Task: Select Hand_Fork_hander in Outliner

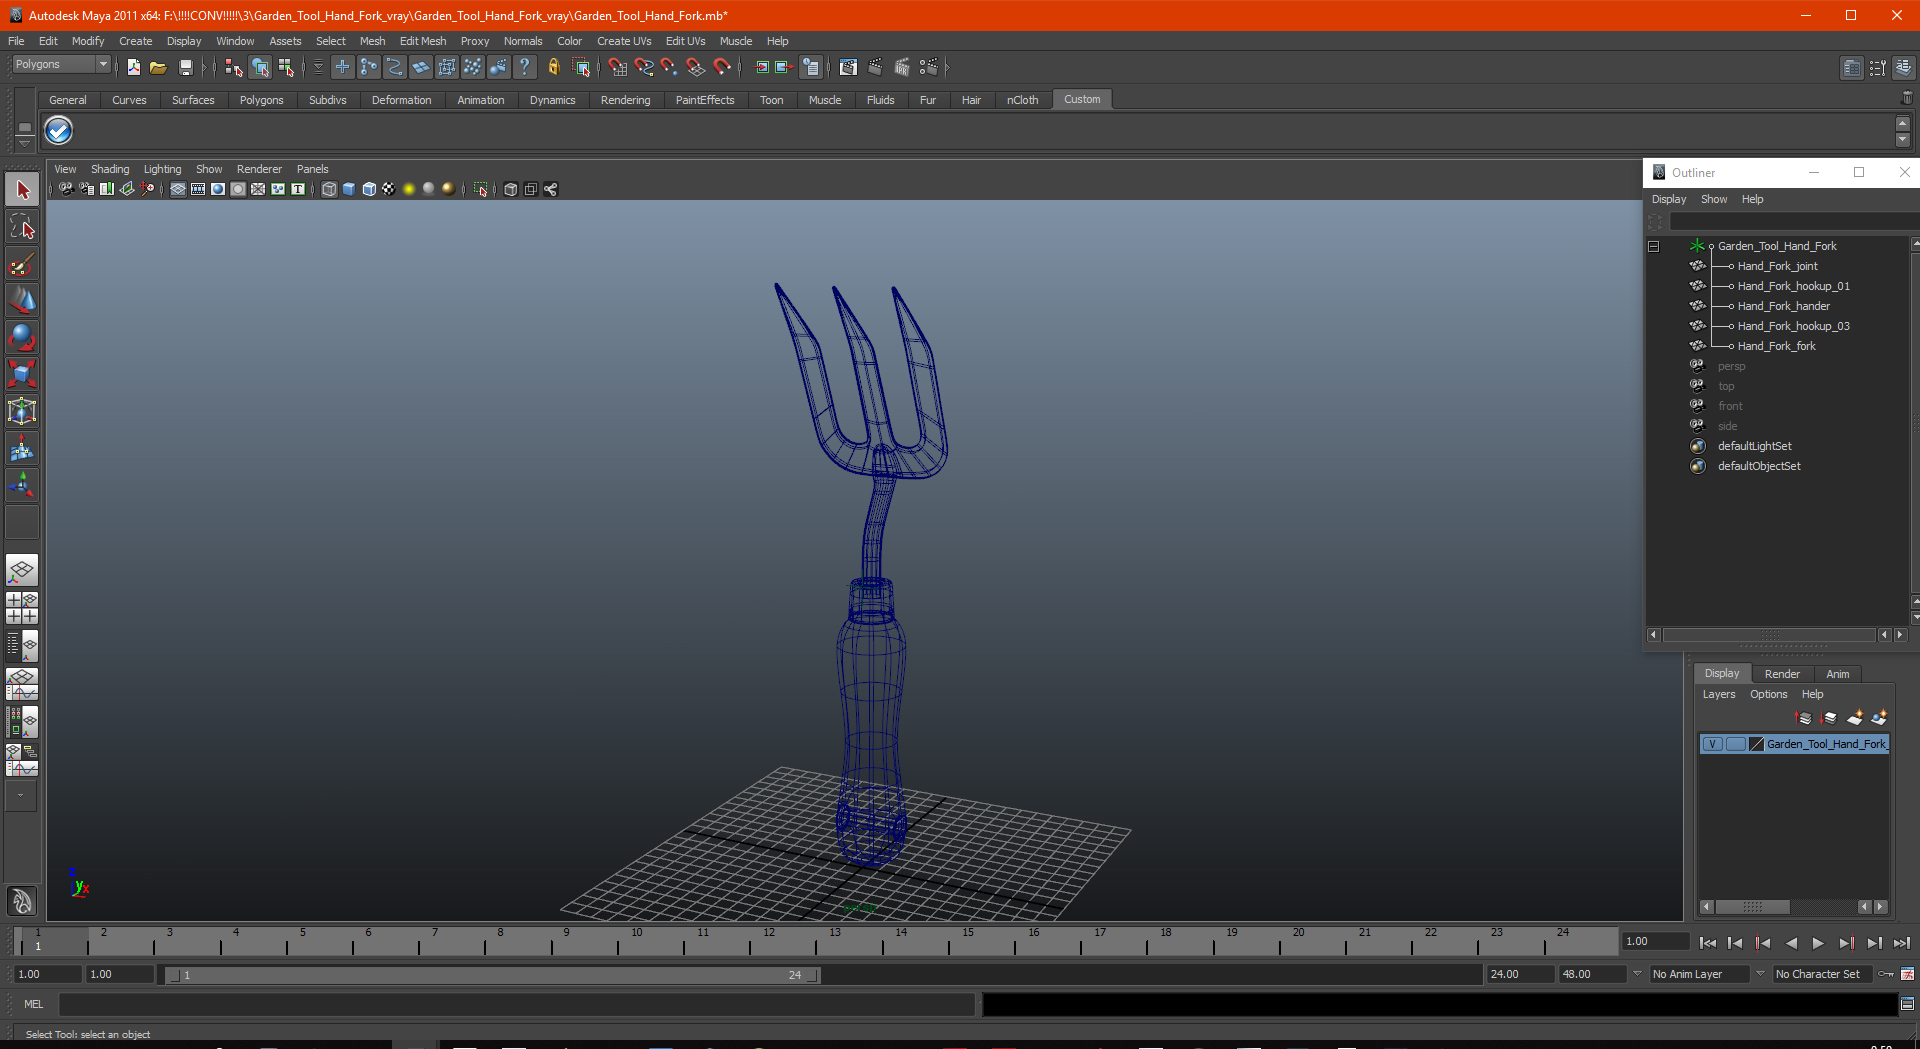Action: click(x=1784, y=306)
